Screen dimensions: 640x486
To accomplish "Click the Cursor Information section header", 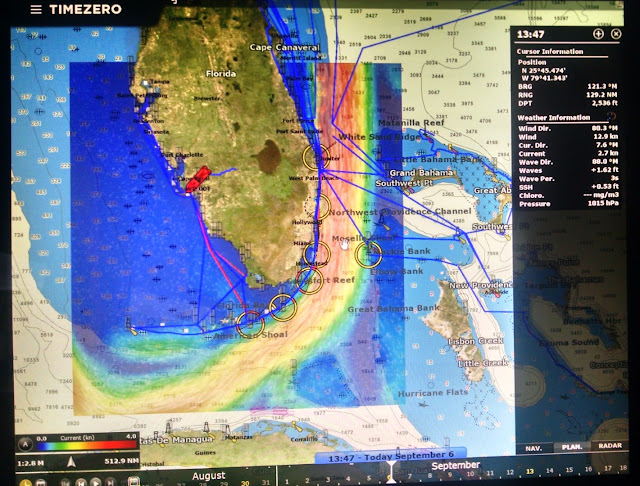I will [549, 51].
